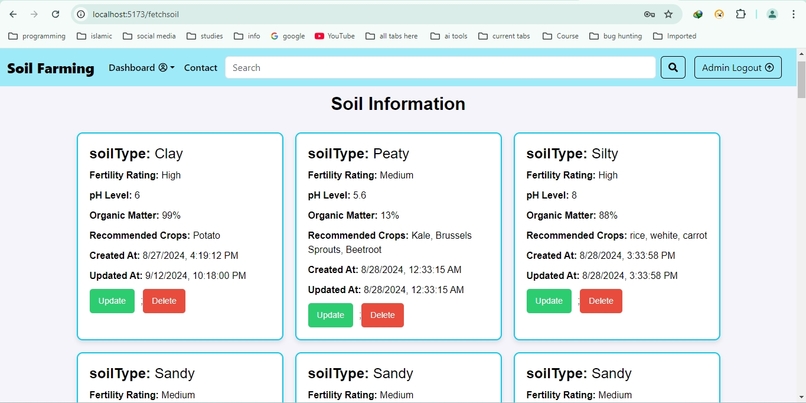Click the address bar URL
This screenshot has height=403, width=806.
point(136,14)
